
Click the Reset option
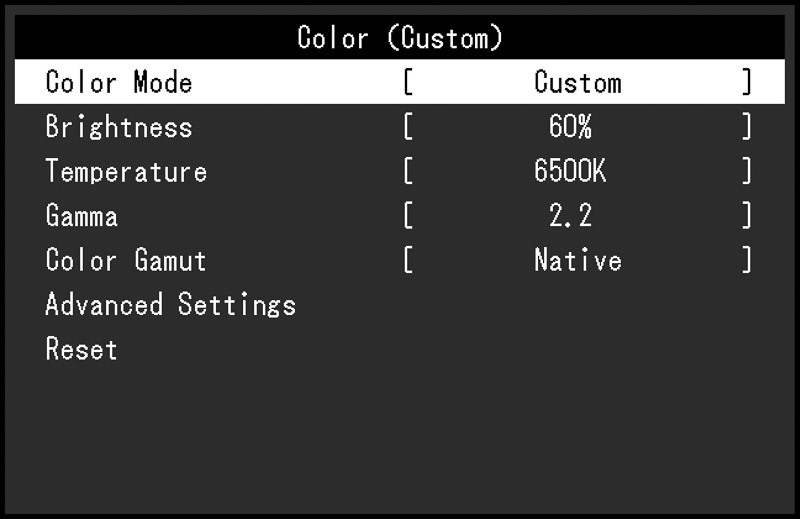[82, 349]
